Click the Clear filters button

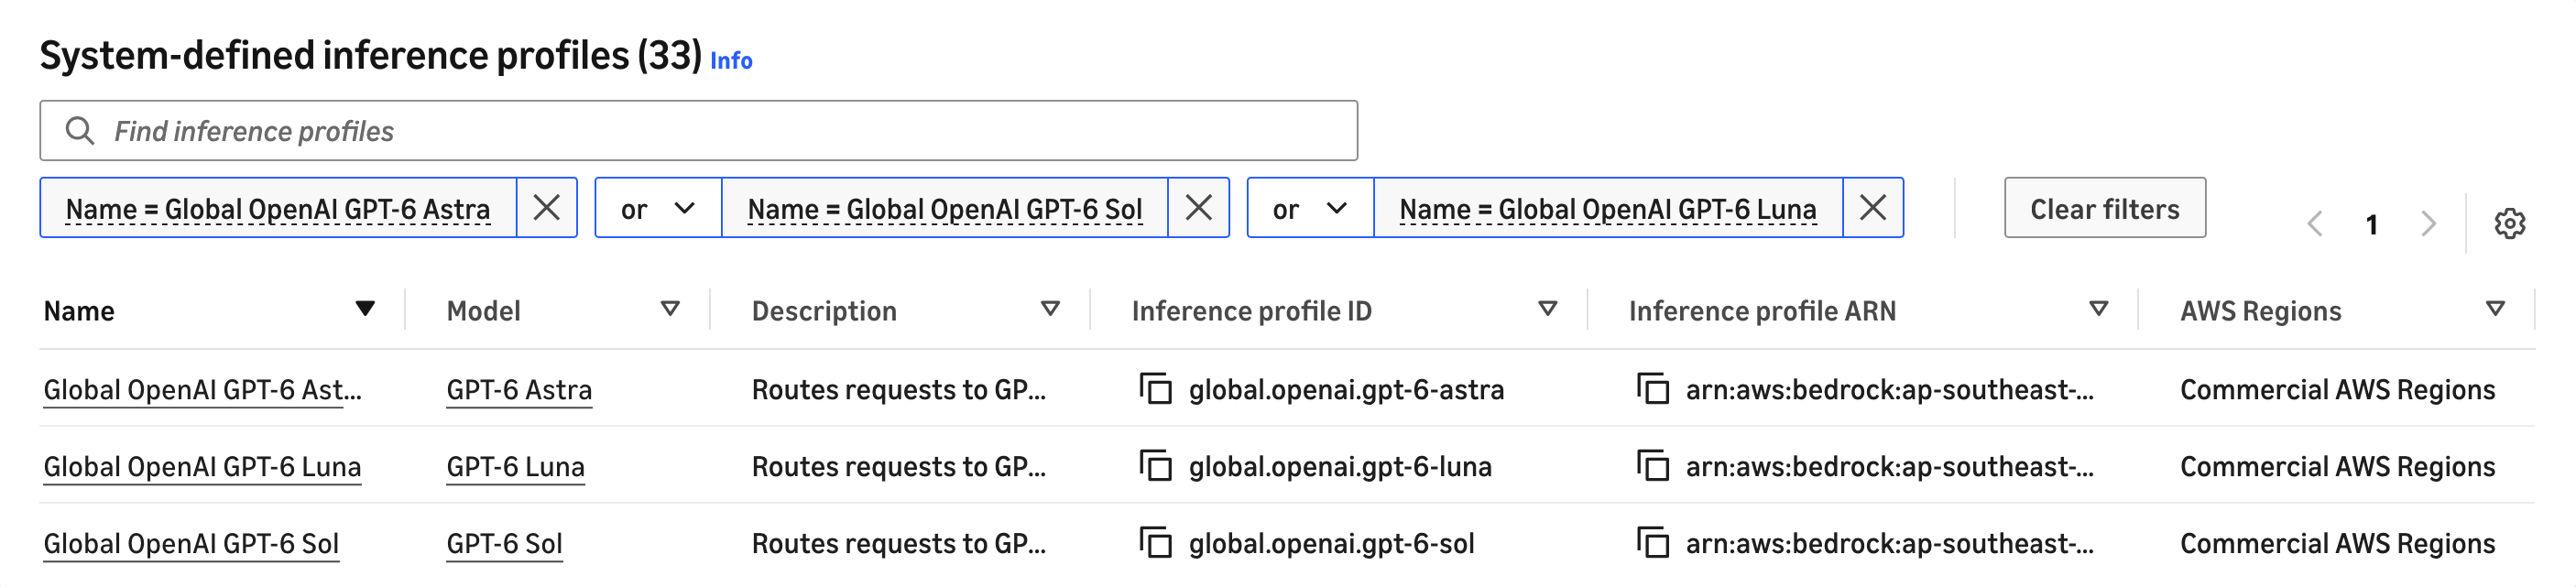pyautogui.click(x=2104, y=209)
